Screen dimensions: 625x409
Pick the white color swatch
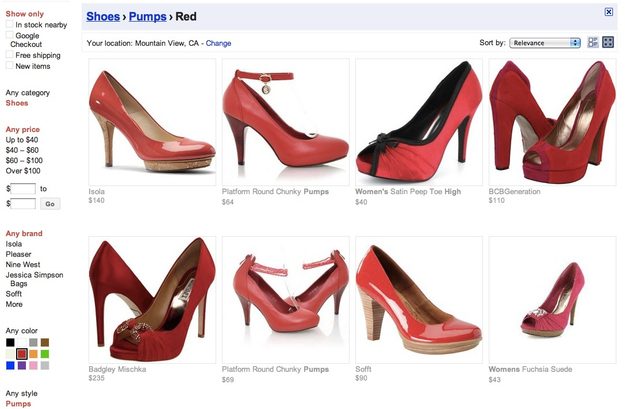point(22,342)
